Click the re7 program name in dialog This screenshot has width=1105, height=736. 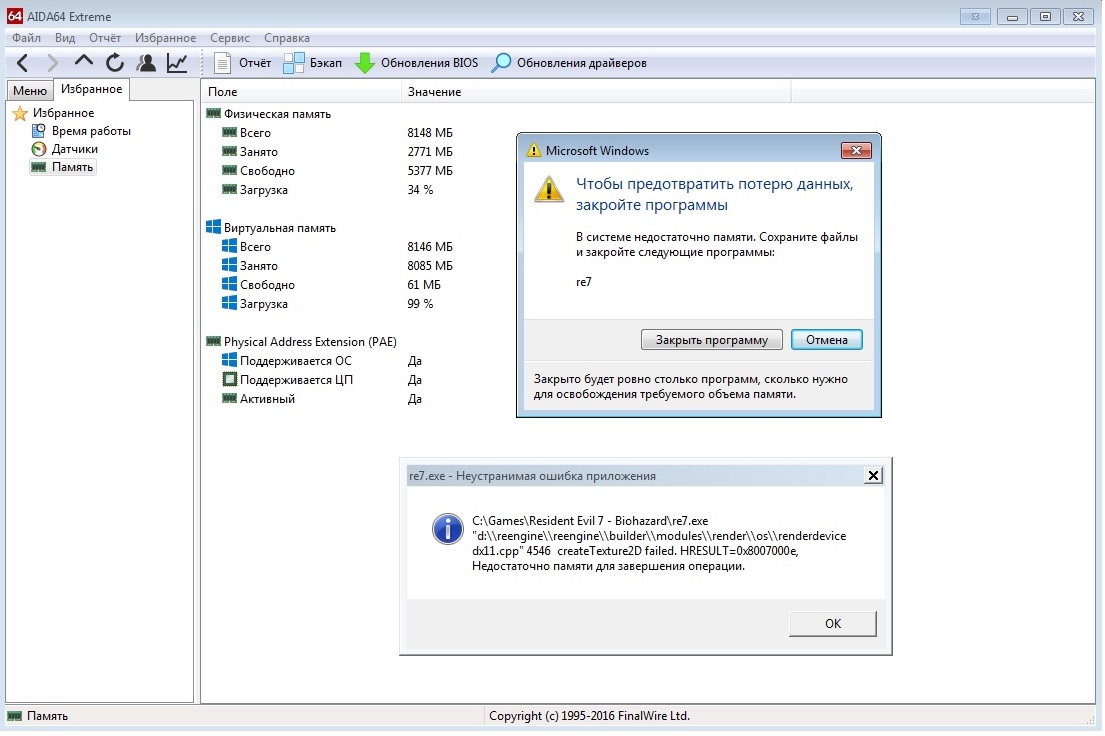(584, 283)
